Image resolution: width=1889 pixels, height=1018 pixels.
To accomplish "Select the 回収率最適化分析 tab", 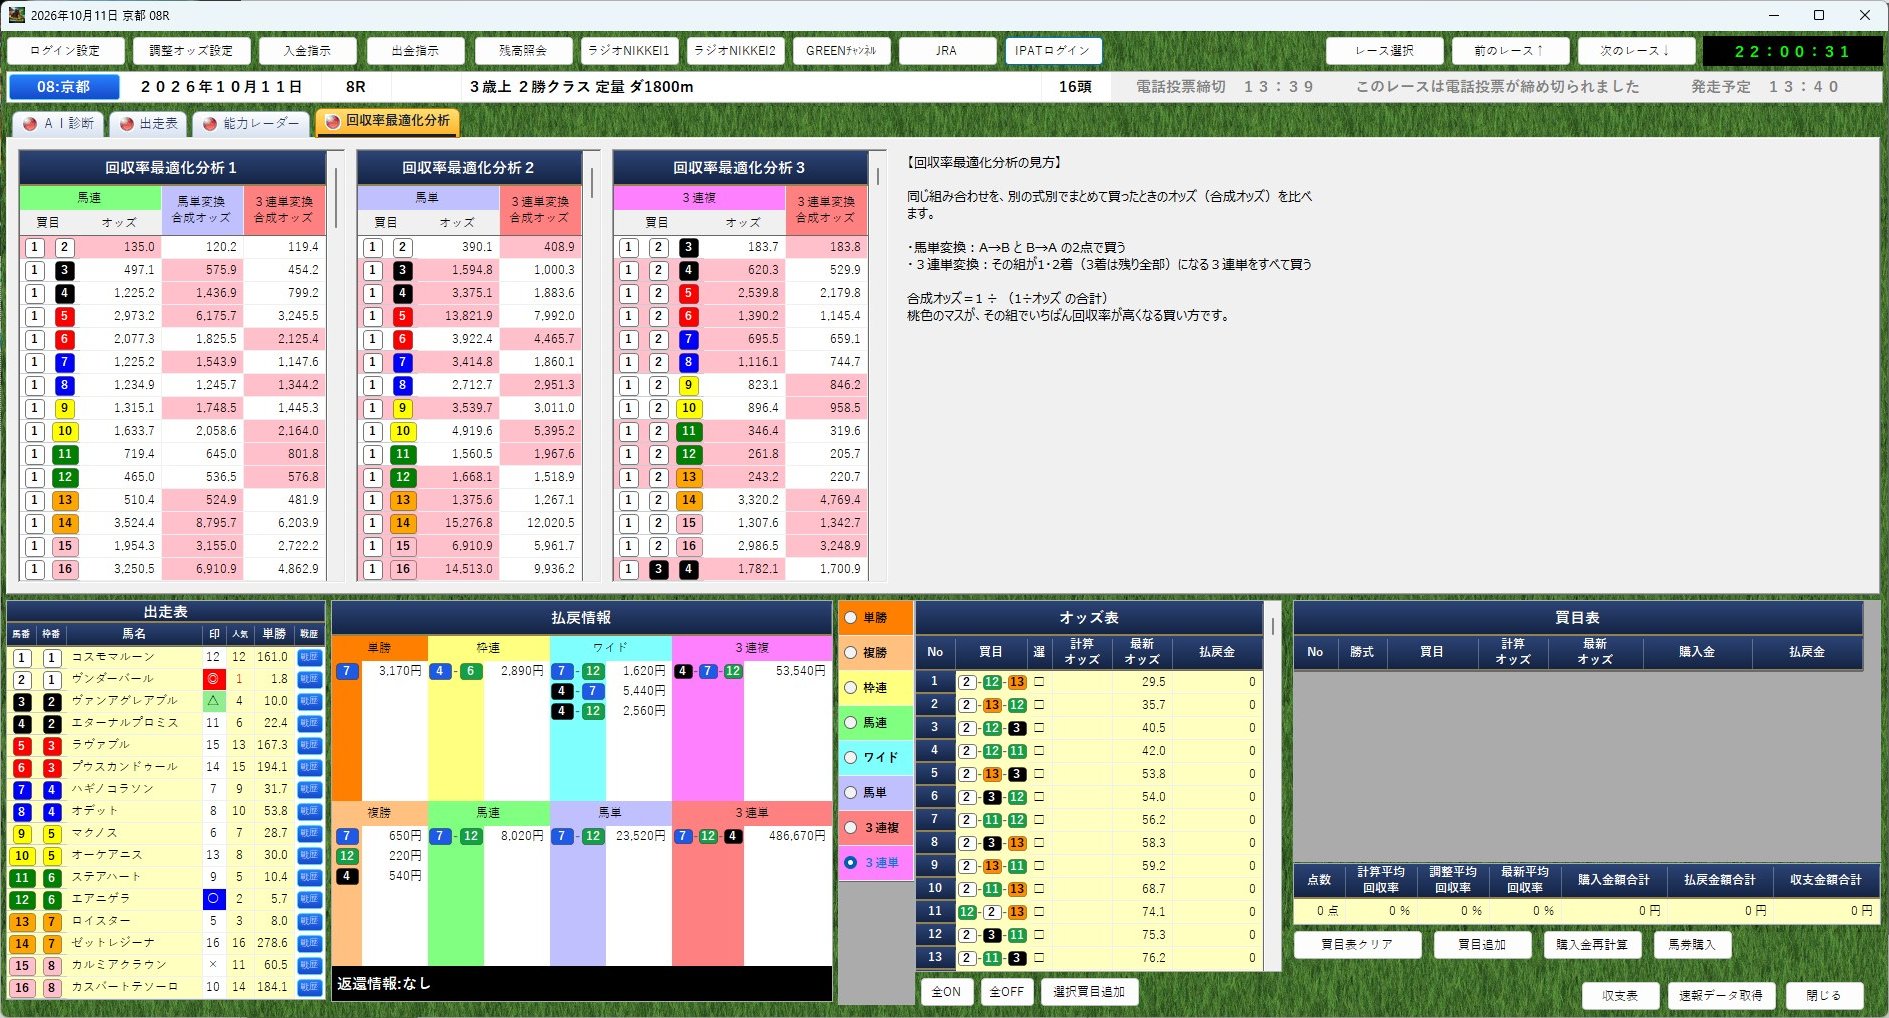I will tap(388, 121).
